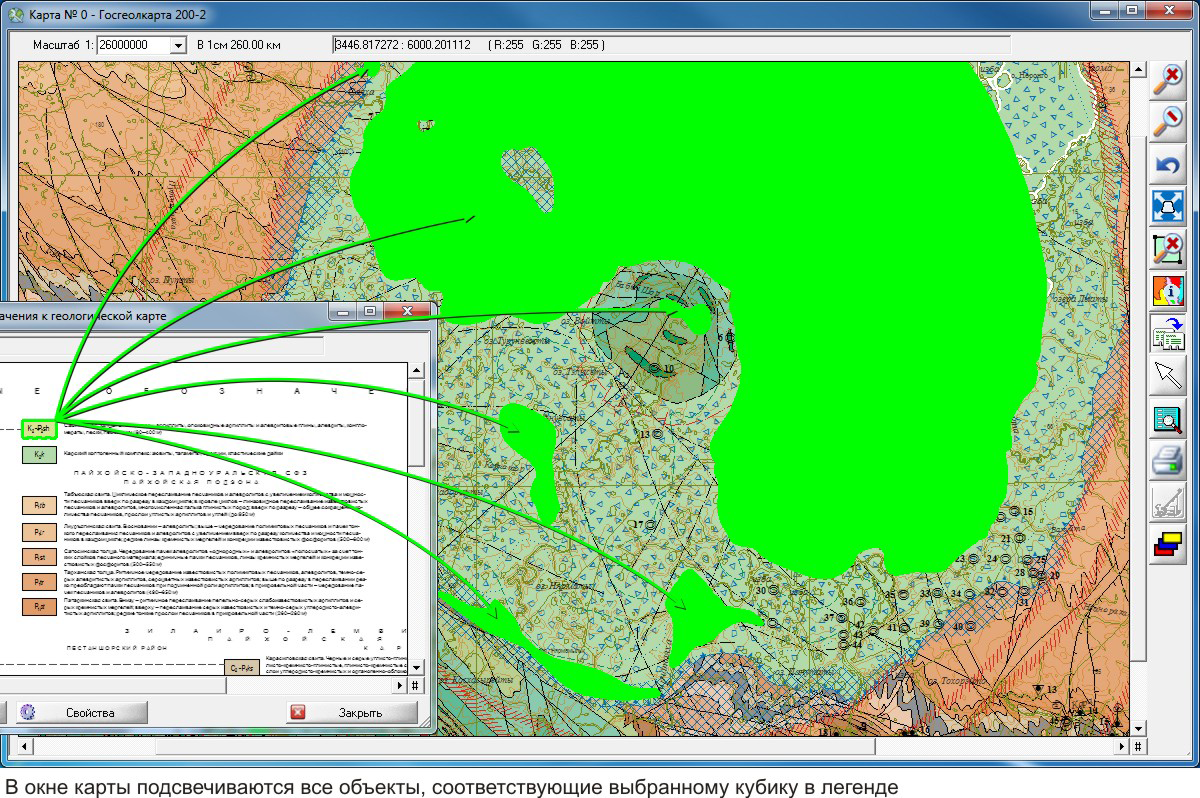The image size is (1200, 798).
Task: Maximize the main map window
Action: [1131, 10]
